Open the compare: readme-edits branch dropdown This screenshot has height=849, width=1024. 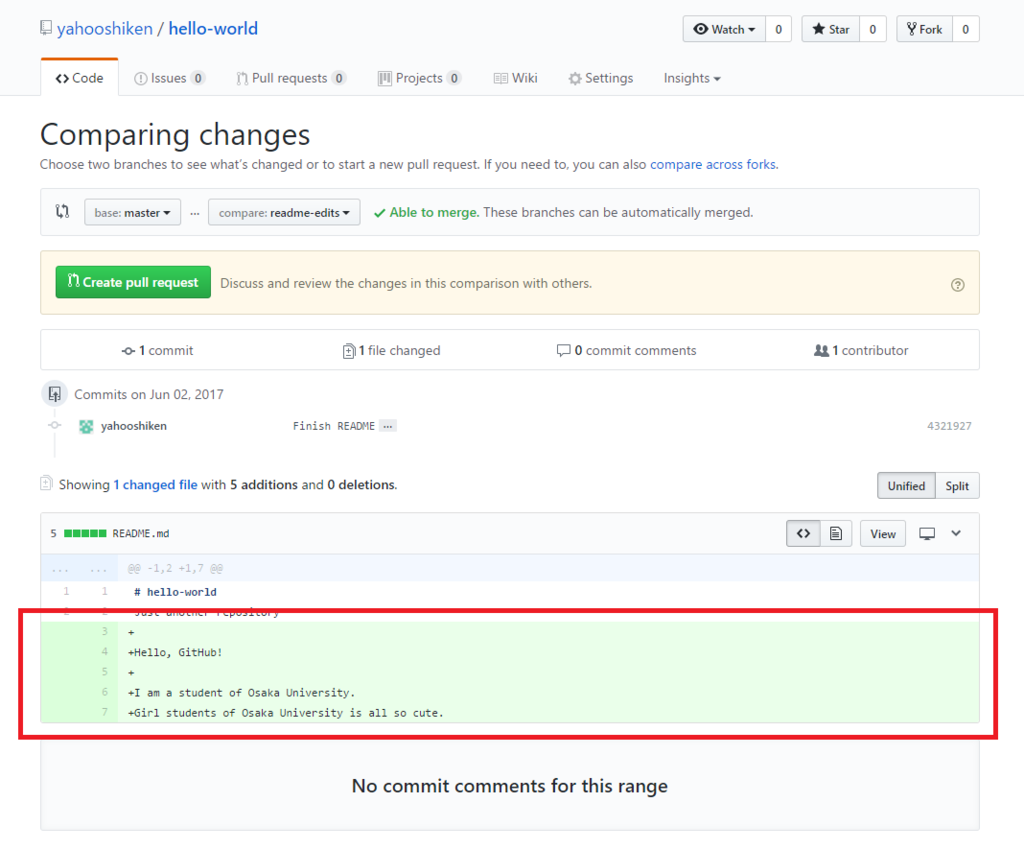pyautogui.click(x=284, y=212)
